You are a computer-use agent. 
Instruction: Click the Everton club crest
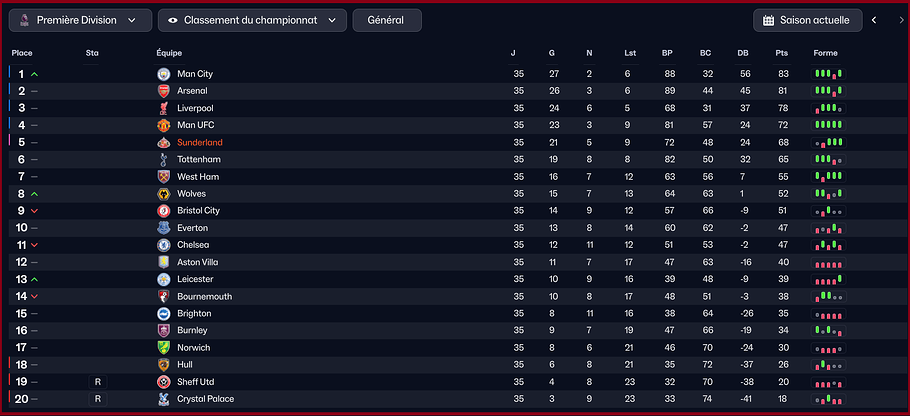tap(163, 228)
